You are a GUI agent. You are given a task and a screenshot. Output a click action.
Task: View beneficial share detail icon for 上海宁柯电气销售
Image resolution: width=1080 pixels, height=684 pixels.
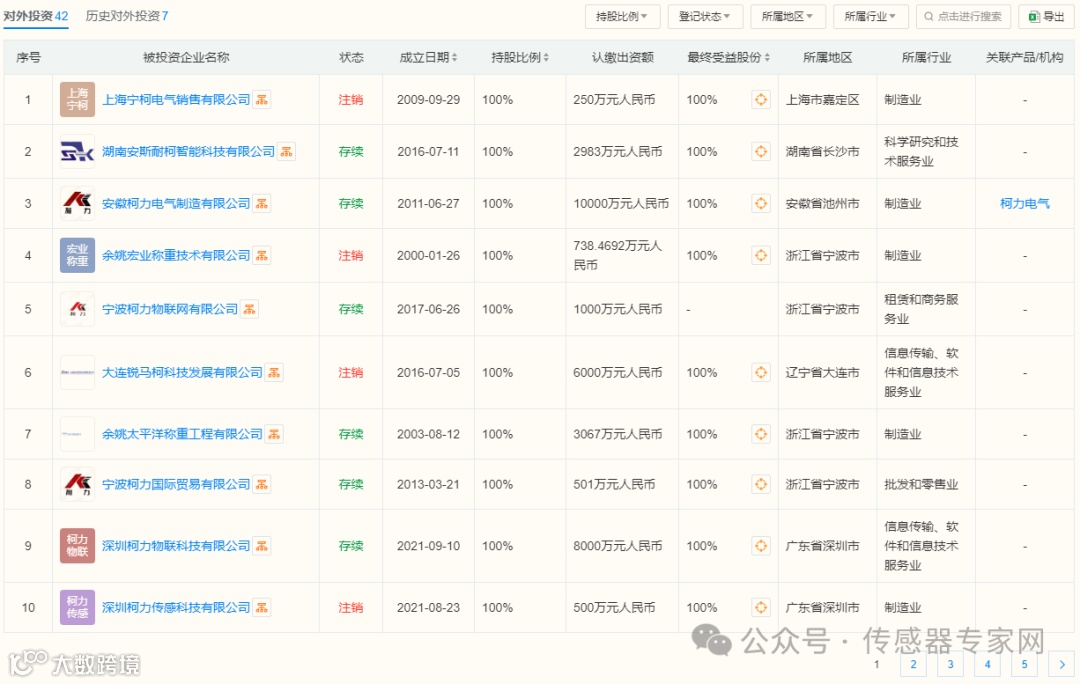point(761,100)
